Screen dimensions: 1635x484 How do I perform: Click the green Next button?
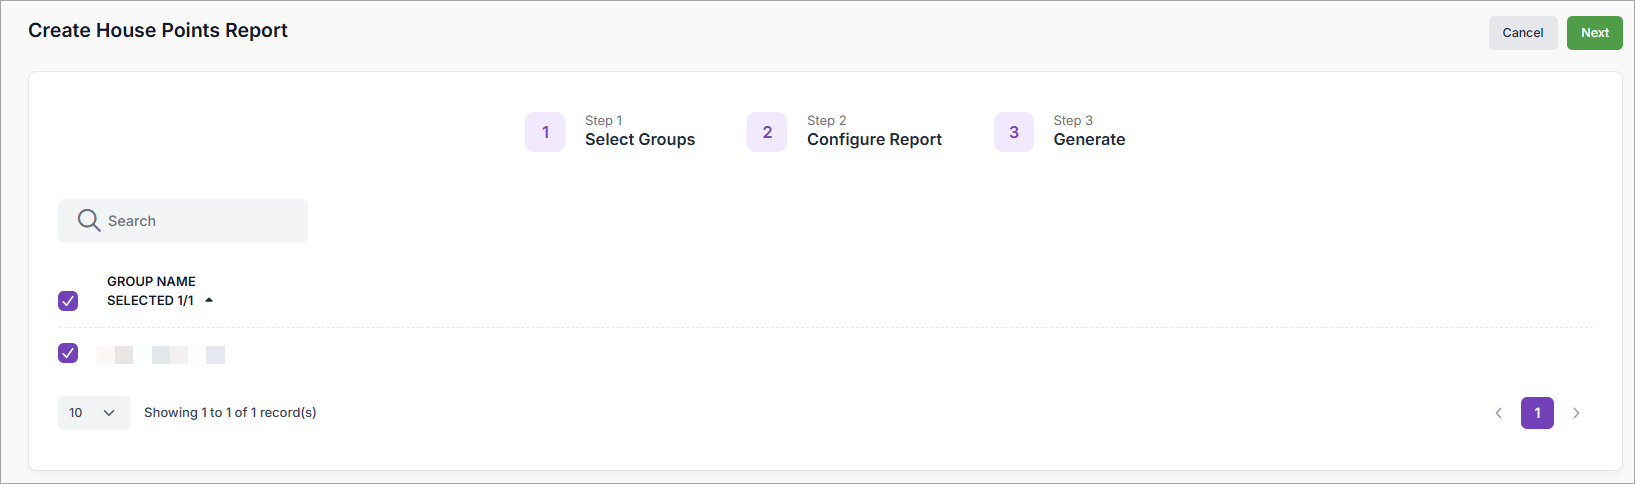pyautogui.click(x=1594, y=33)
